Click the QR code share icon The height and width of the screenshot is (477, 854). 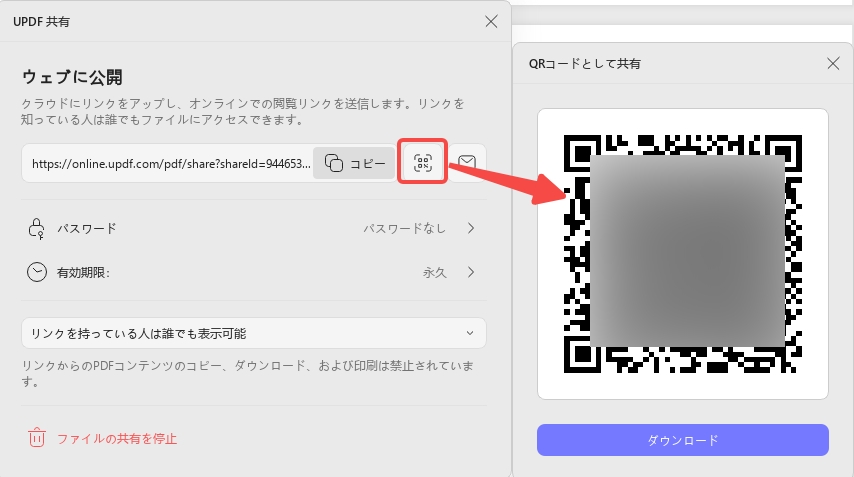click(x=423, y=162)
